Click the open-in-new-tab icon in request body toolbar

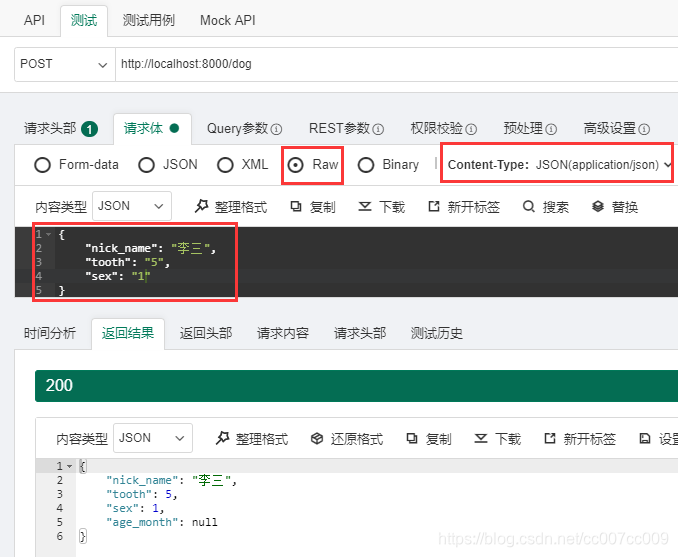pos(433,207)
